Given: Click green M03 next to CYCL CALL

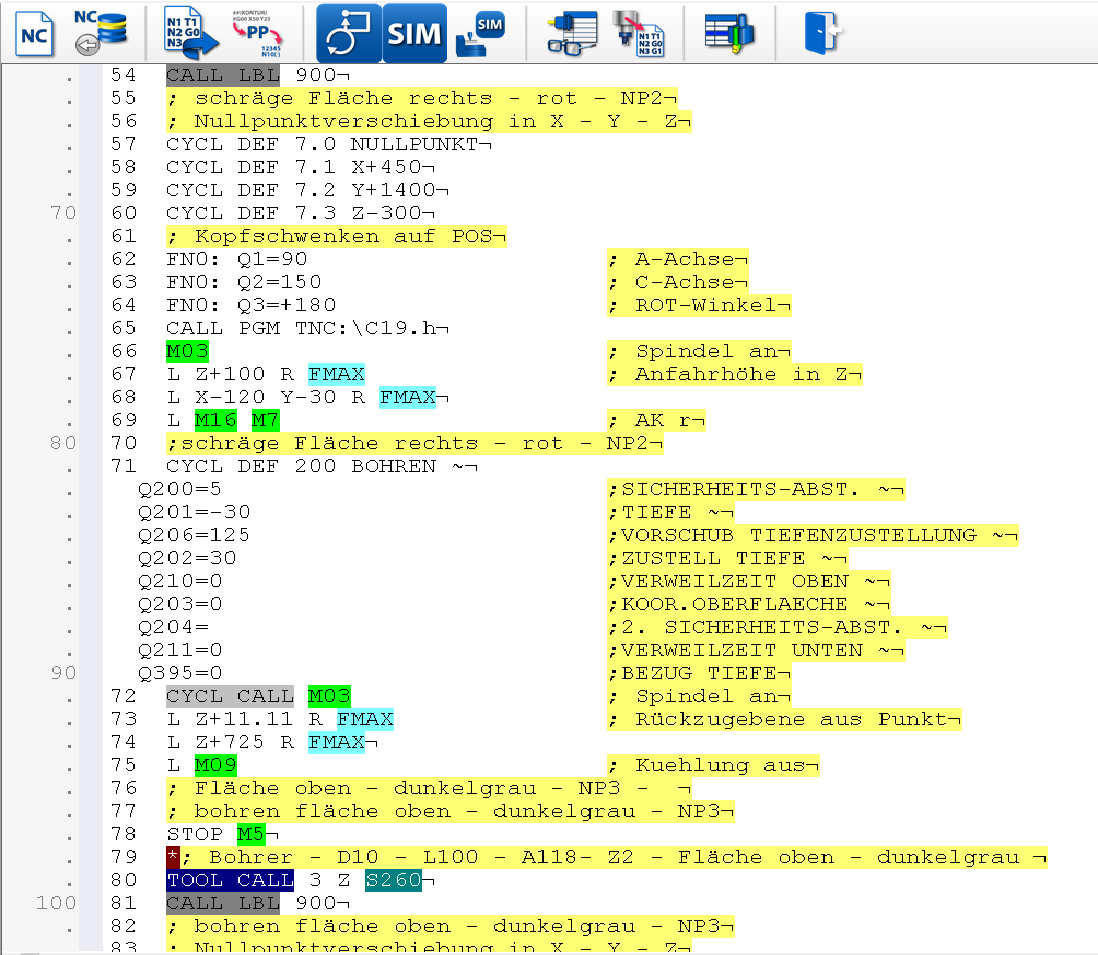Looking at the screenshot, I should 329,696.
